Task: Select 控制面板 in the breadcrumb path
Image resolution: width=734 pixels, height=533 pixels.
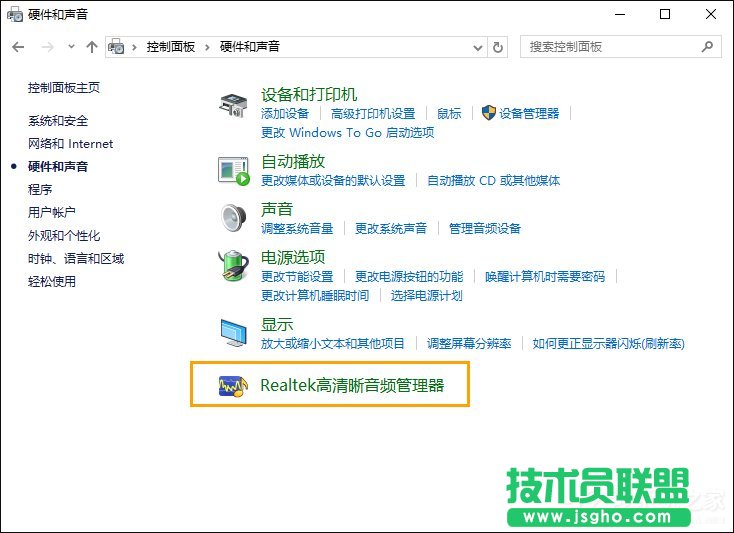Action: (x=170, y=46)
